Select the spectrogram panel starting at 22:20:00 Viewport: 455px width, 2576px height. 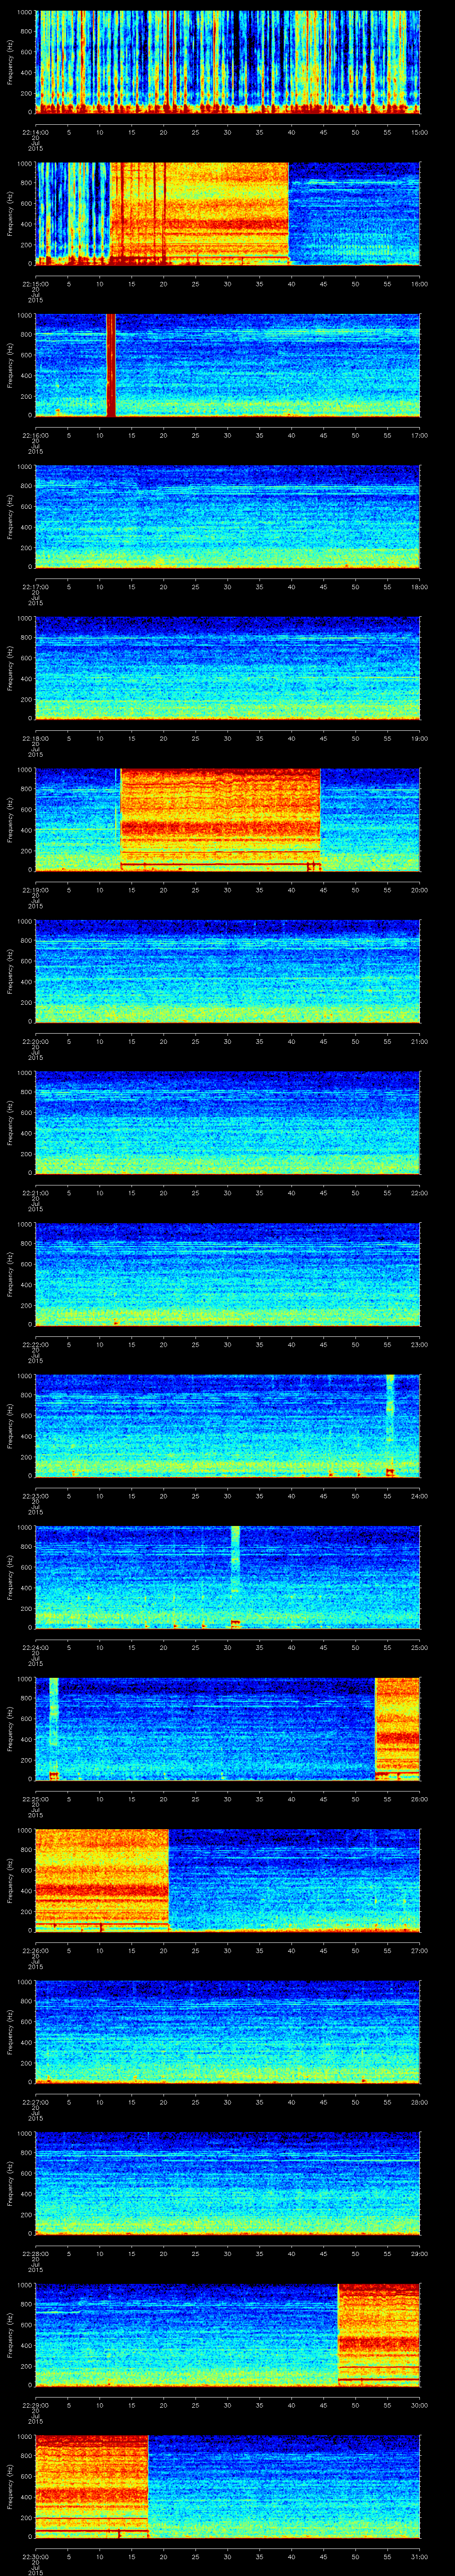(x=228, y=972)
